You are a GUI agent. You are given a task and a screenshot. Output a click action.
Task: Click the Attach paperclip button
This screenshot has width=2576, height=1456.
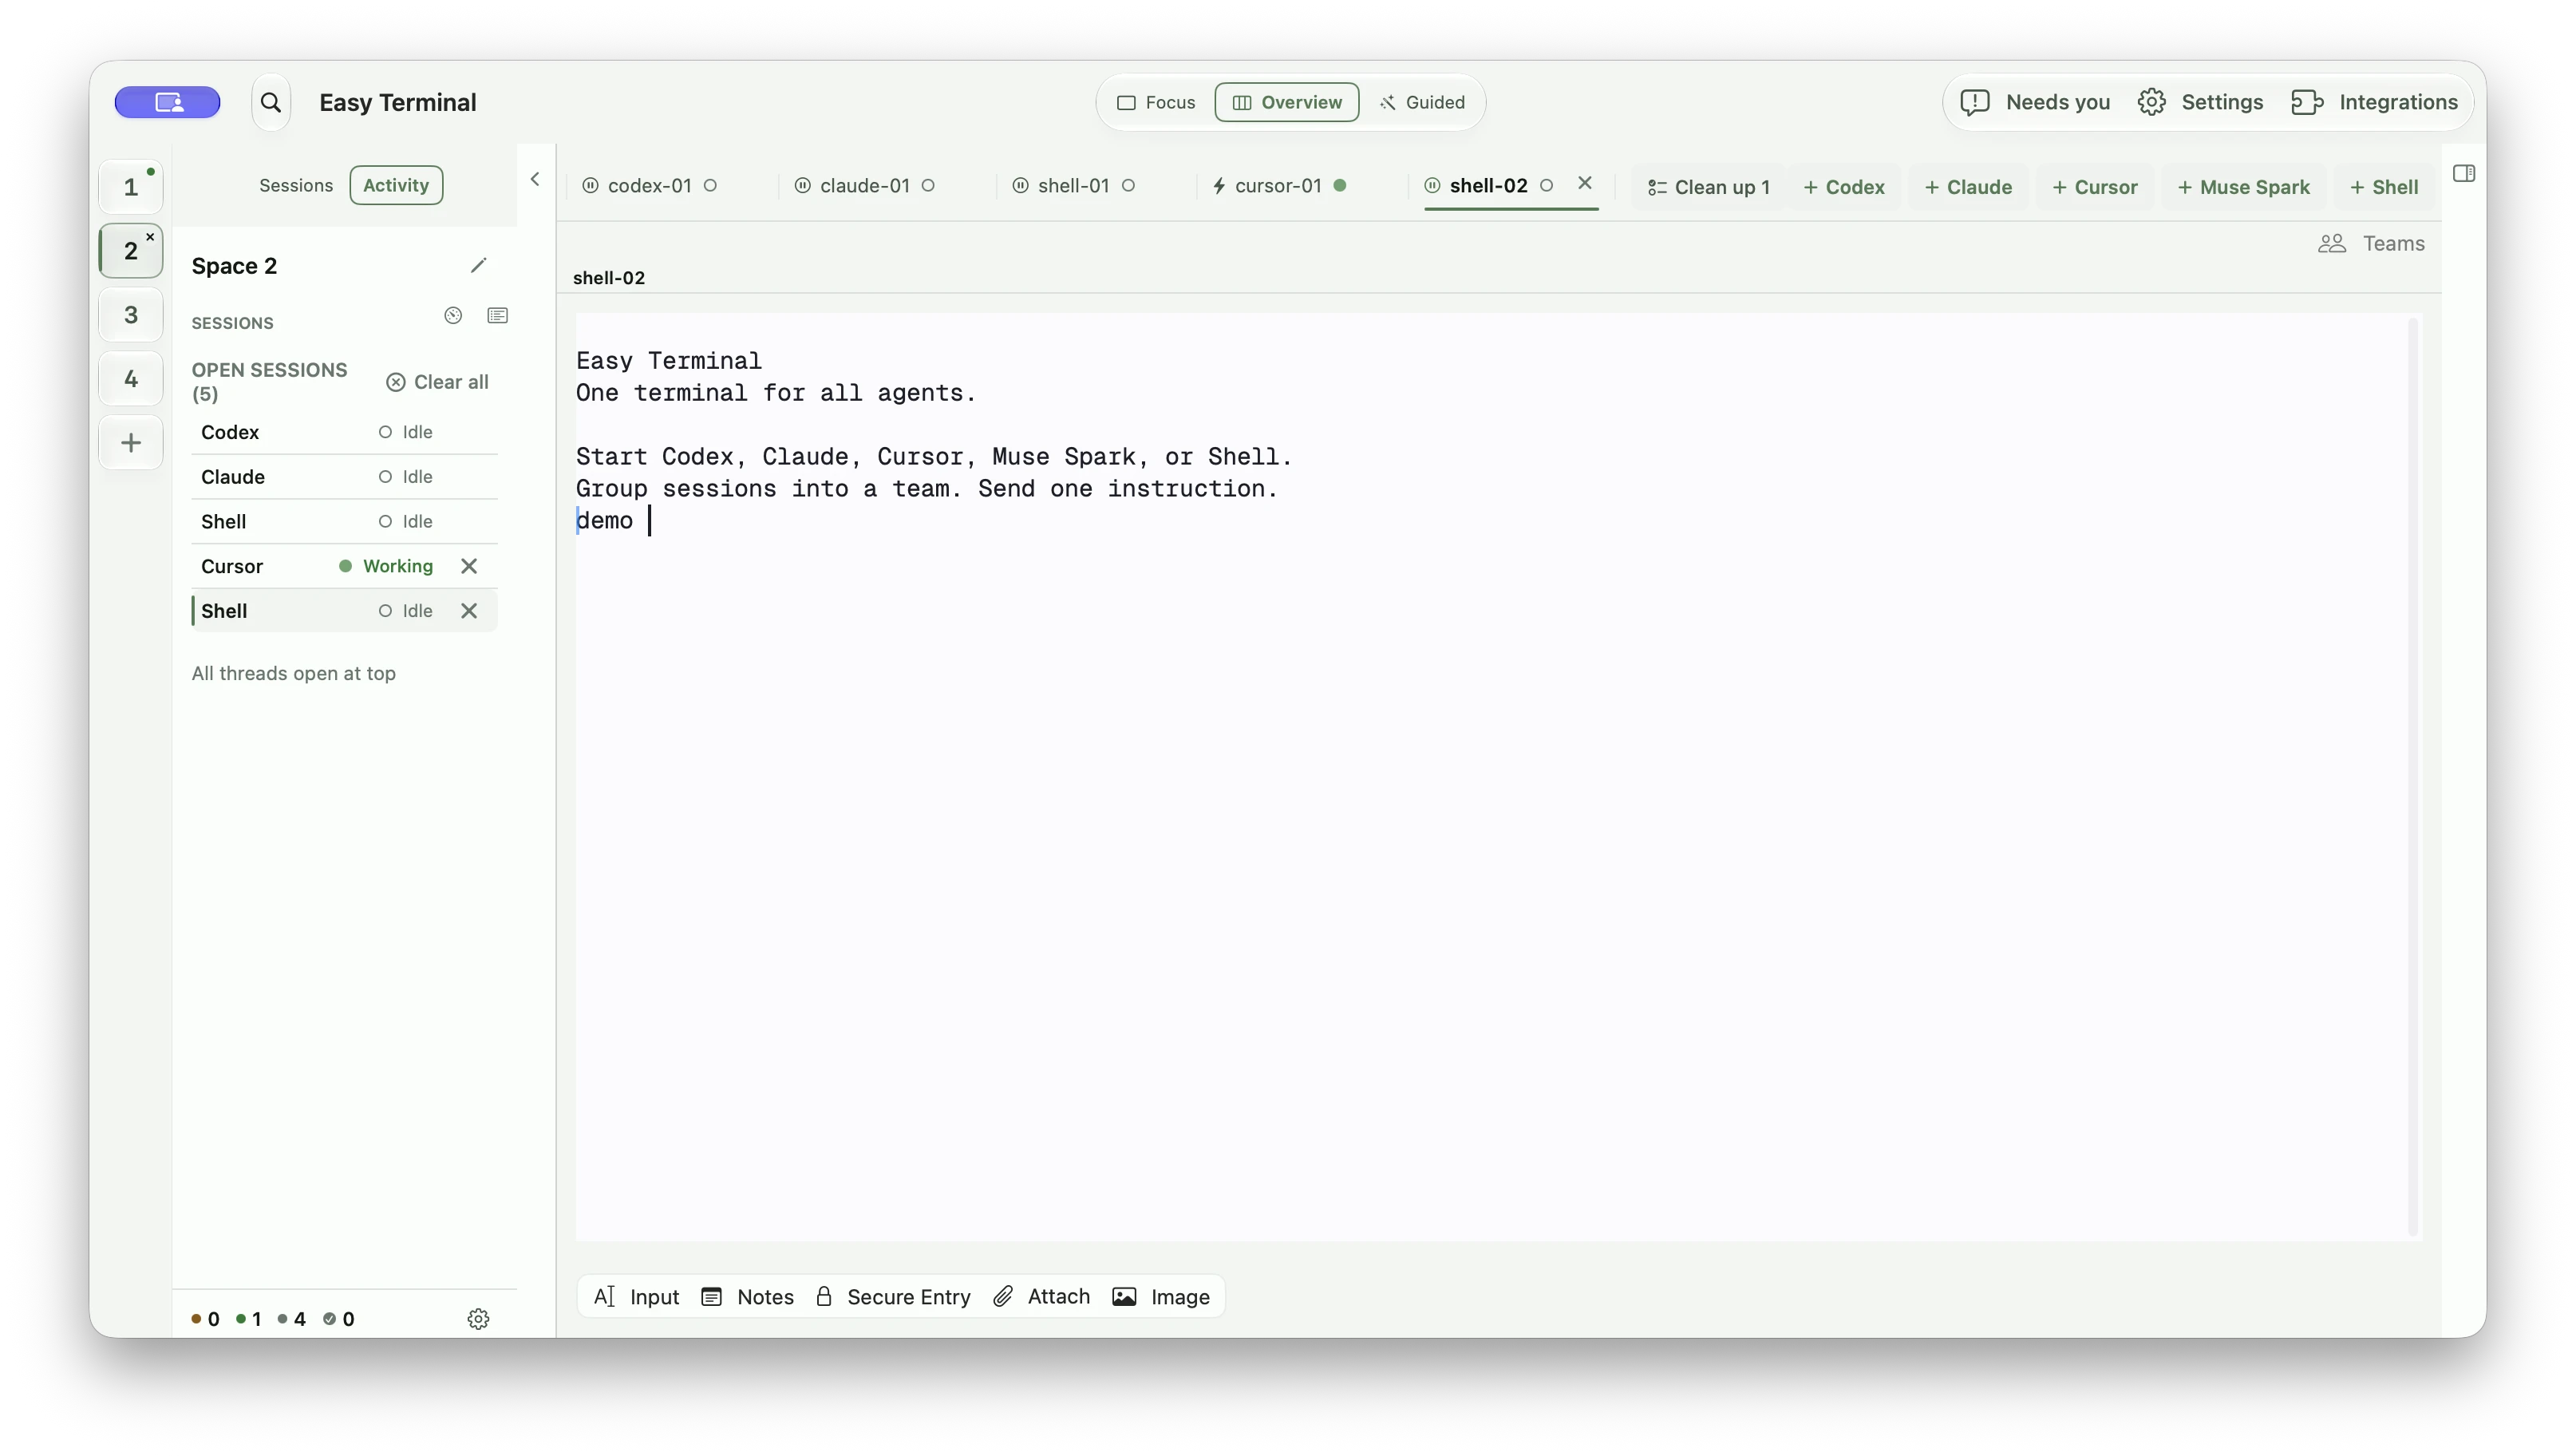pyautogui.click(x=1042, y=1296)
